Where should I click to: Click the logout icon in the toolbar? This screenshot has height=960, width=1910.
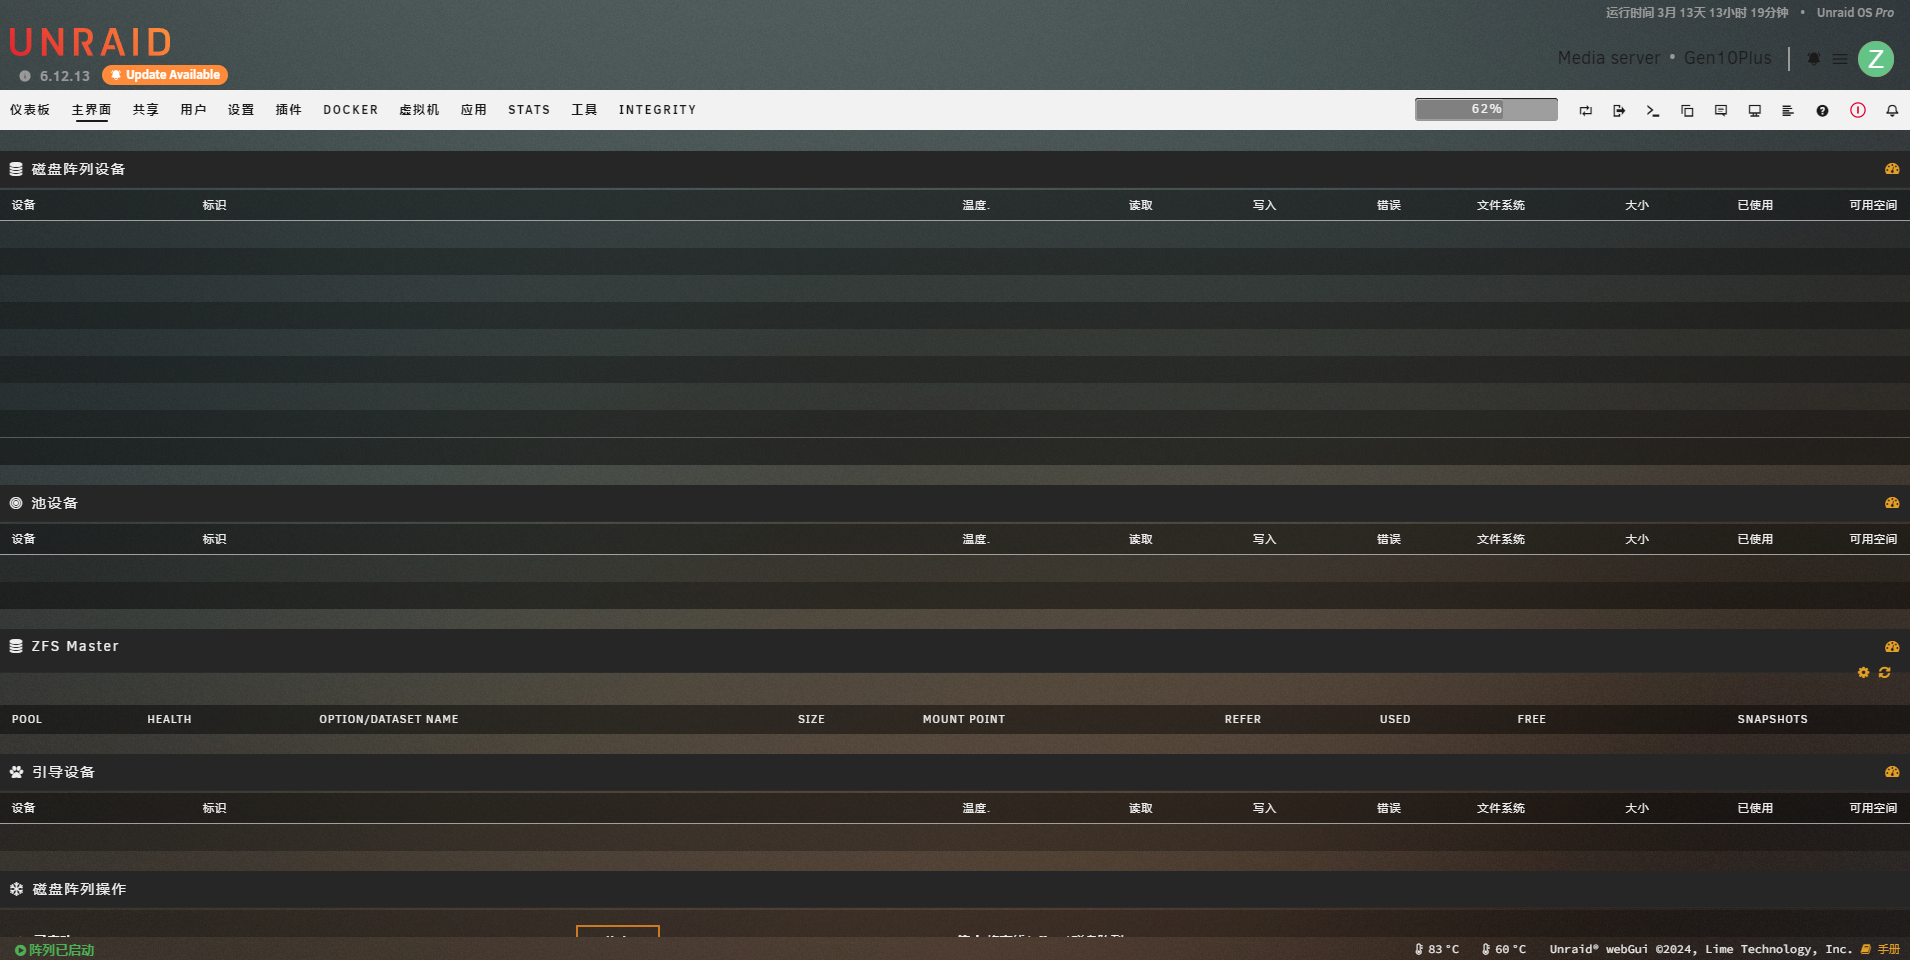point(1619,111)
